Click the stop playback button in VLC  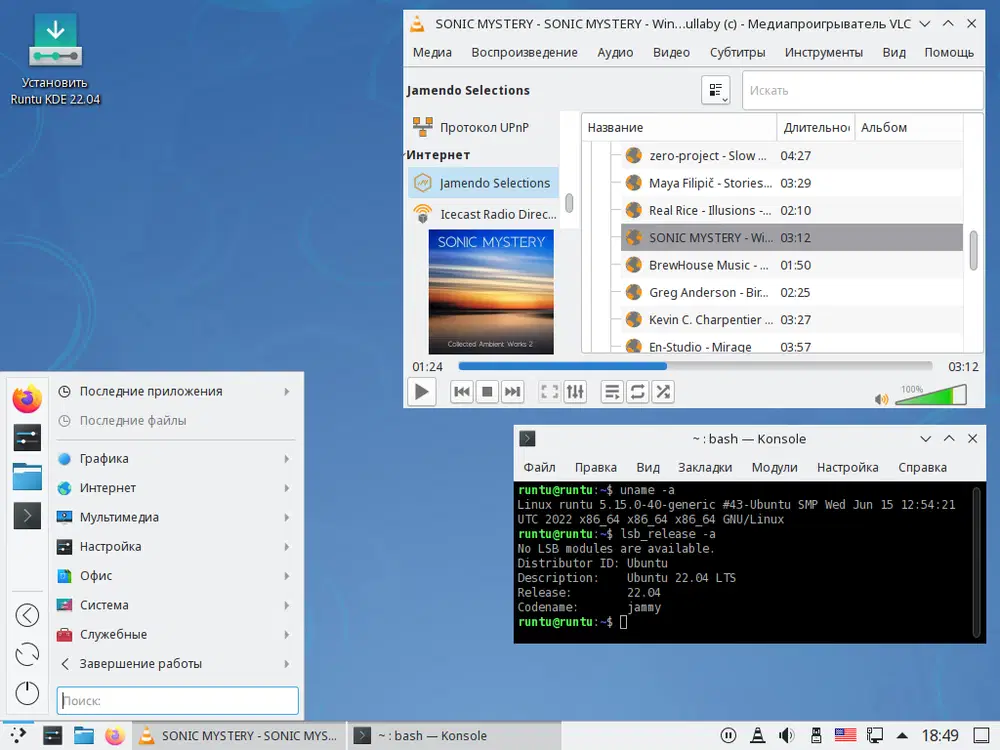click(487, 392)
